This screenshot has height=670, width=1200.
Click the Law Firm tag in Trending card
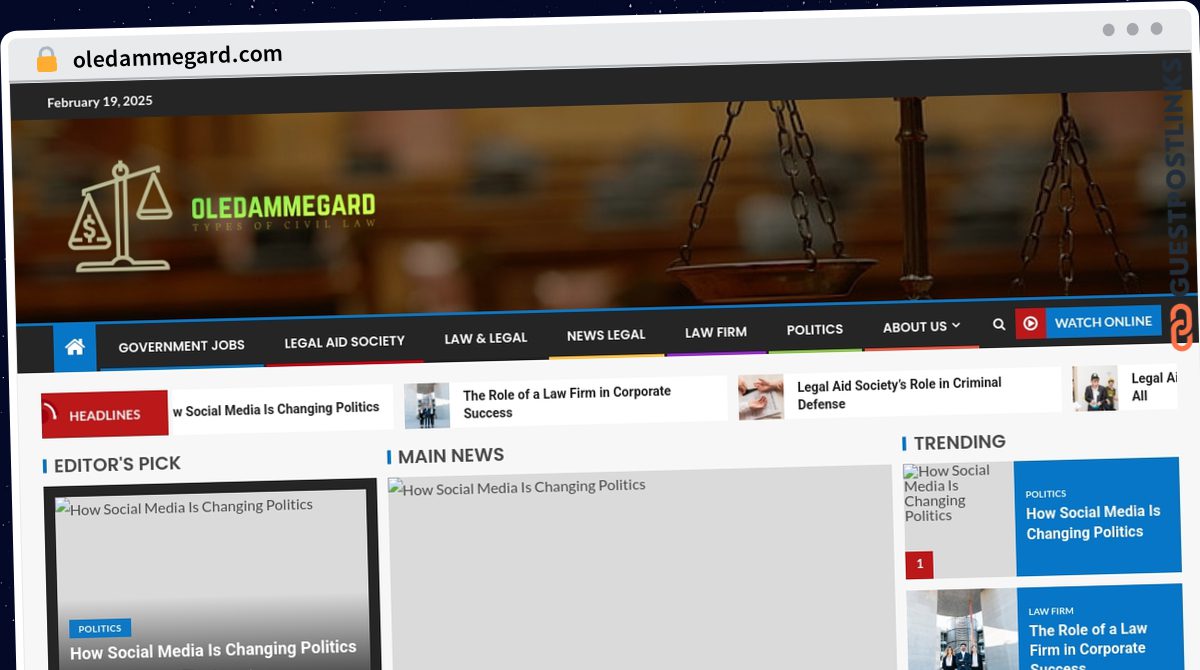pos(1051,611)
